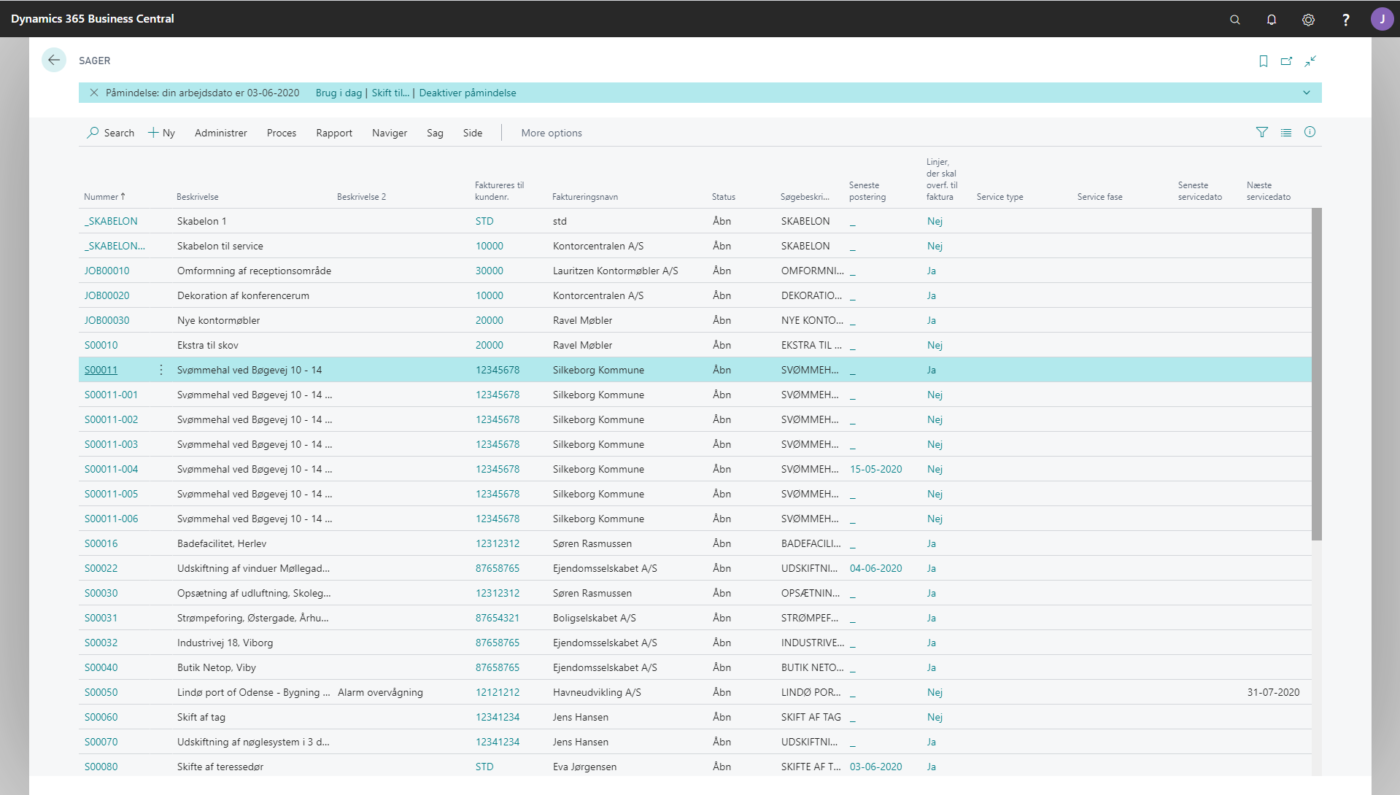Screen dimensions: 1400x795
Task: Open the Service type column header
Action: point(1000,197)
